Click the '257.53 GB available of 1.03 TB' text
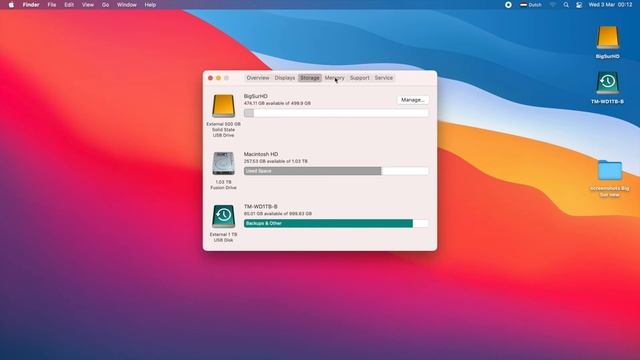Screen dimensions: 640x360 tap(276, 161)
